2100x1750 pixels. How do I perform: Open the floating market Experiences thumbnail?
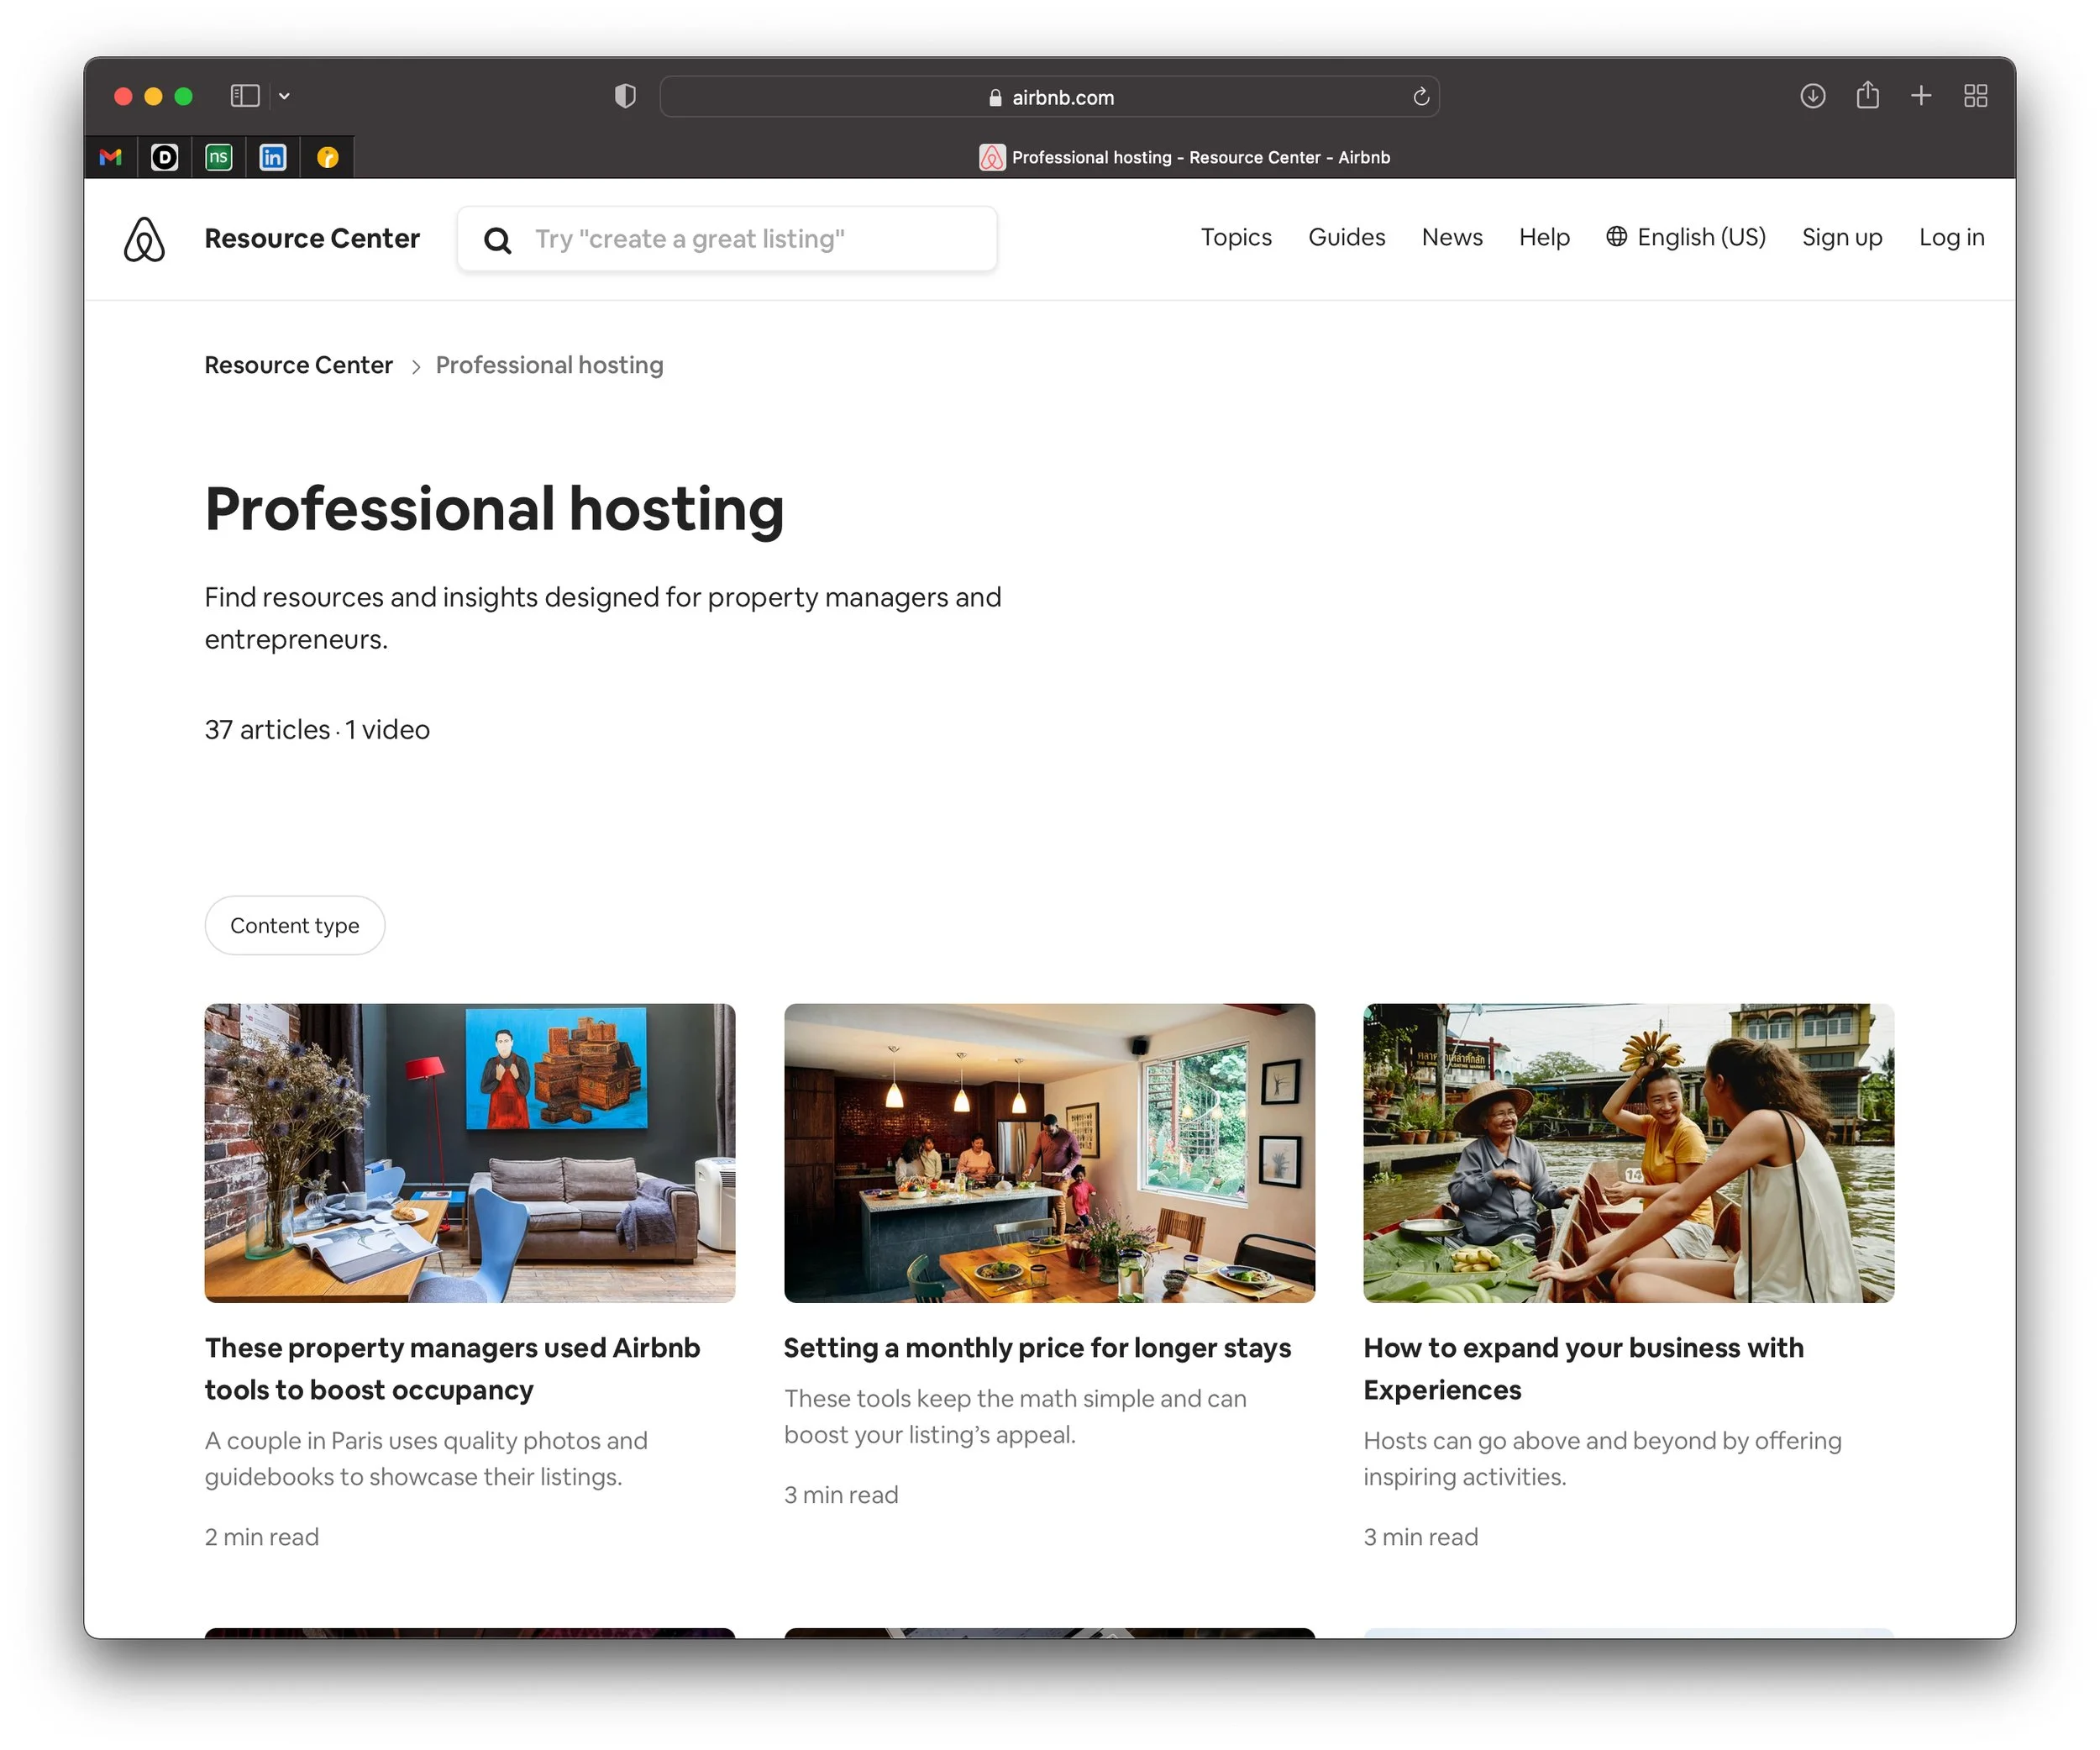coord(1628,1152)
